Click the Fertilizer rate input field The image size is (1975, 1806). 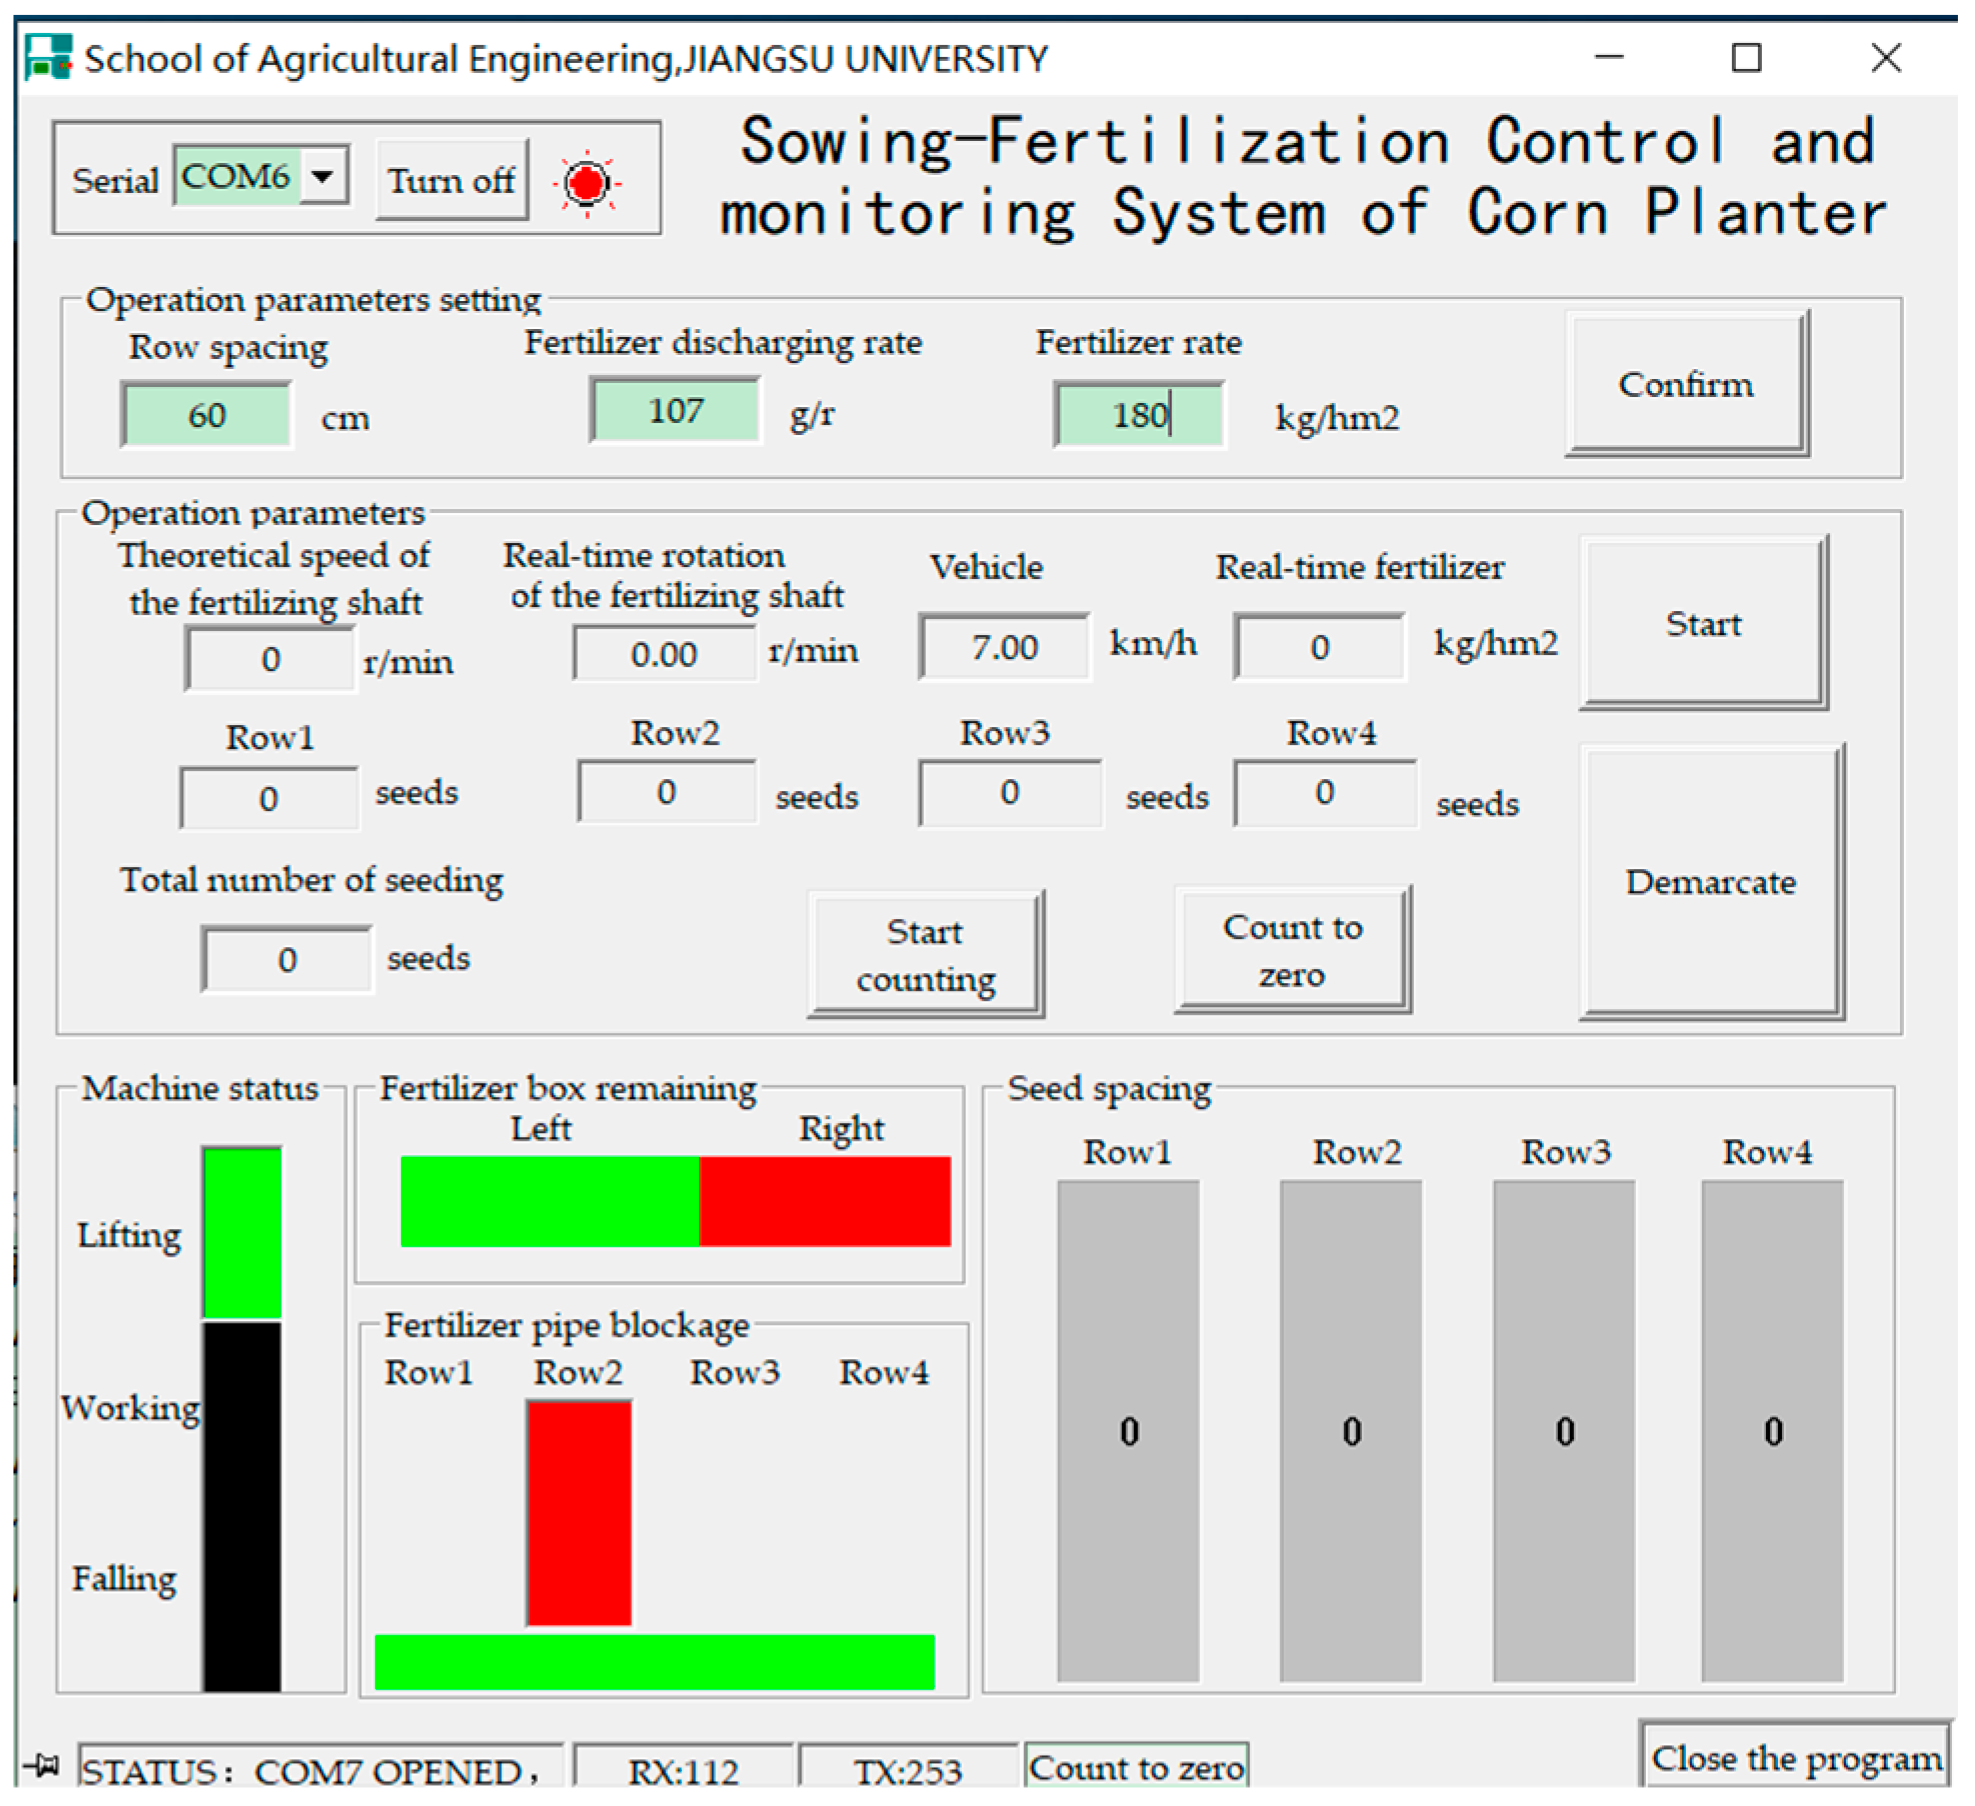click(1139, 415)
